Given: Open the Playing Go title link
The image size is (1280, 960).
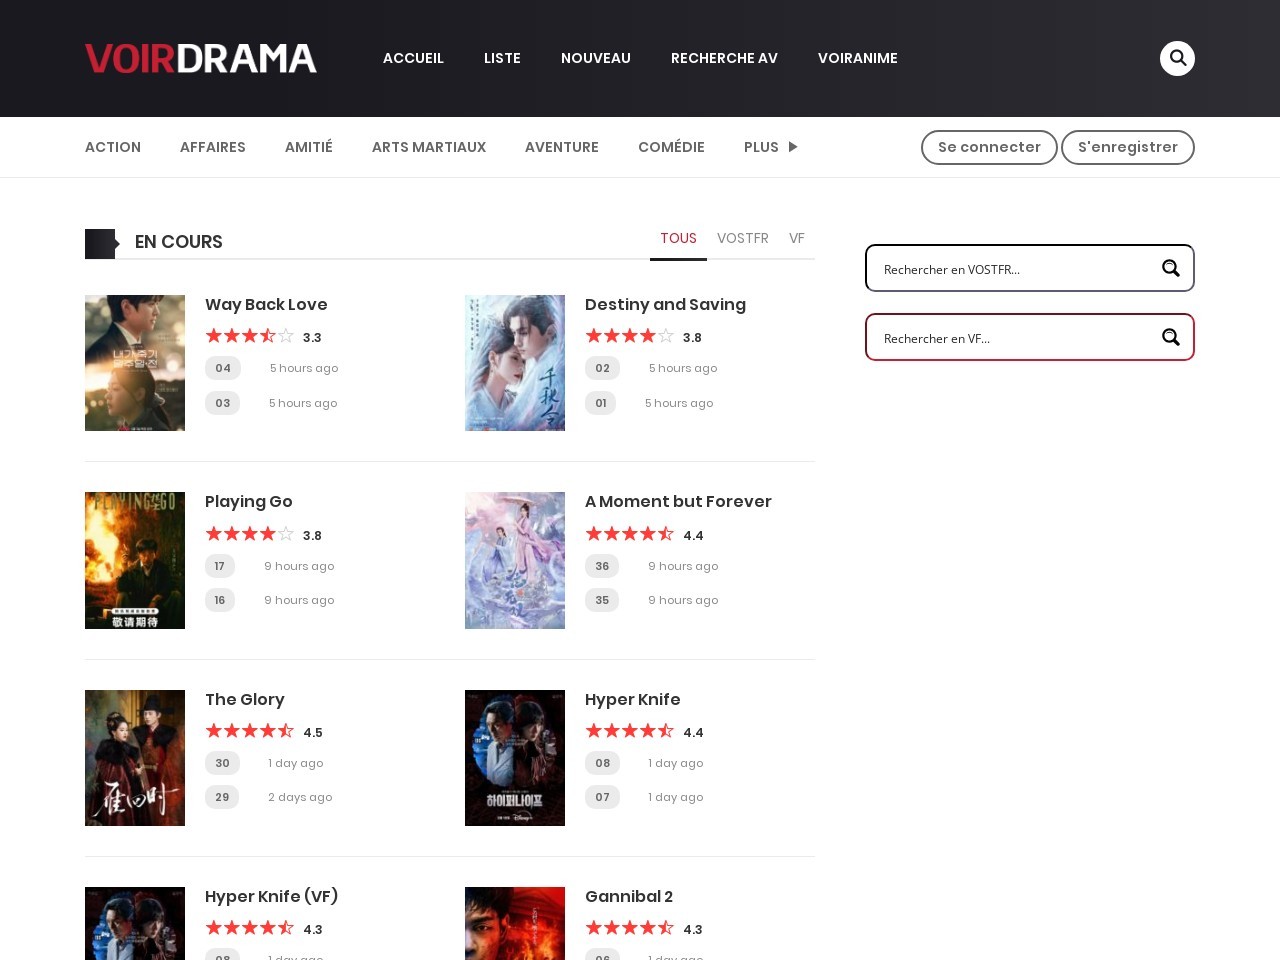Looking at the screenshot, I should tap(249, 501).
